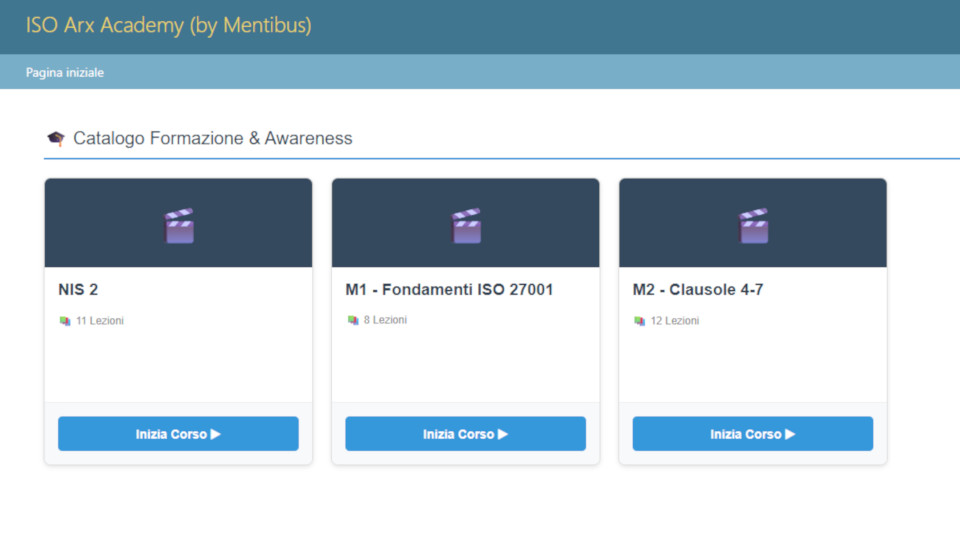This screenshot has height=542, width=960.
Task: Click the clapperboard icon on M2 Clausole card
Action: click(752, 226)
